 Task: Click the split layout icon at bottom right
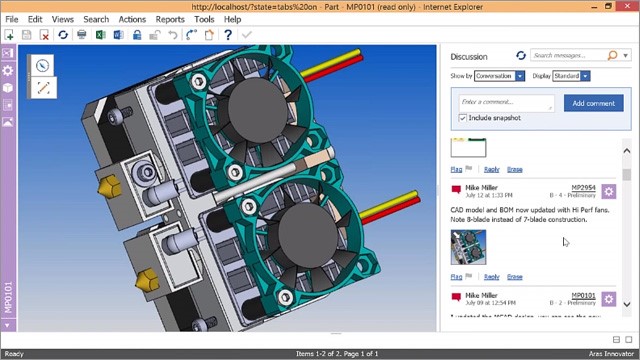click(616, 340)
